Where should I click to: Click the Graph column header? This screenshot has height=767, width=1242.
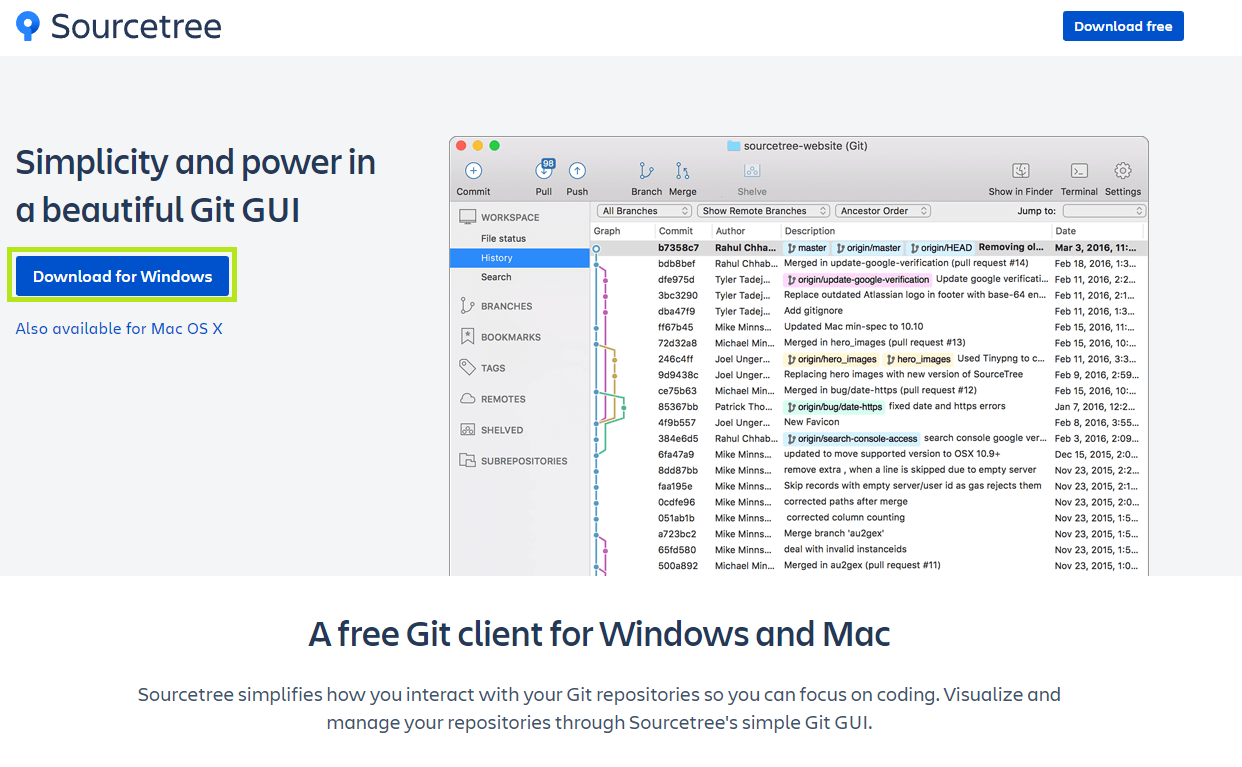tap(607, 231)
